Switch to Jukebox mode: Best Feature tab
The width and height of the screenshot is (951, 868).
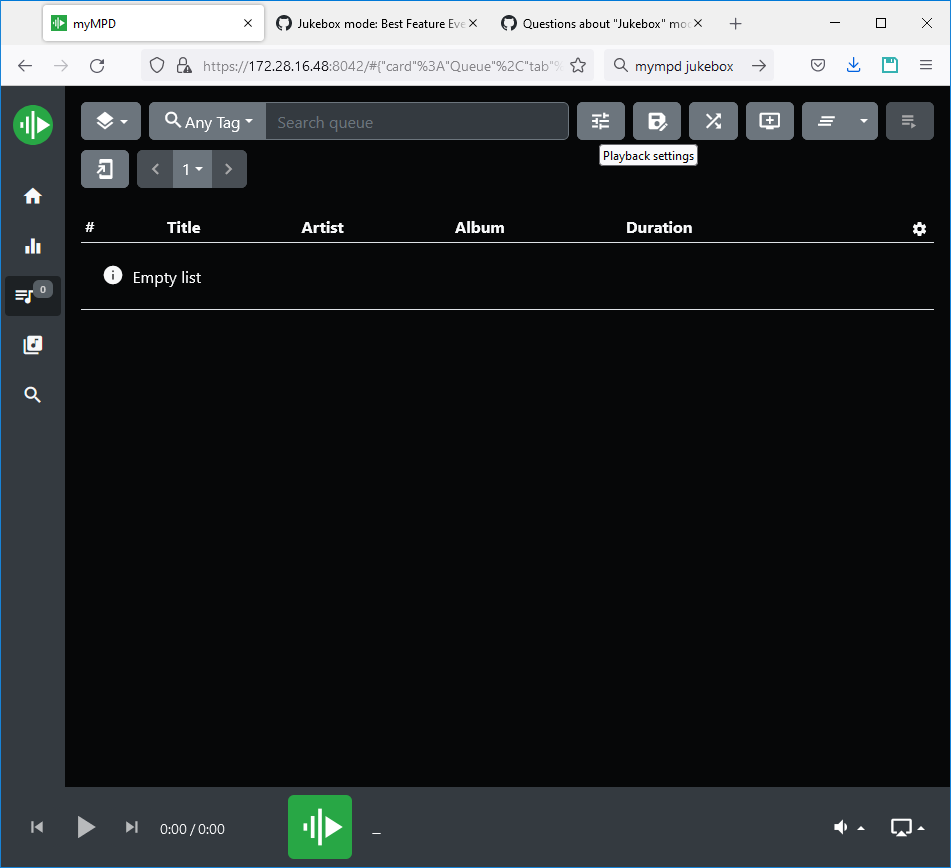(x=377, y=23)
